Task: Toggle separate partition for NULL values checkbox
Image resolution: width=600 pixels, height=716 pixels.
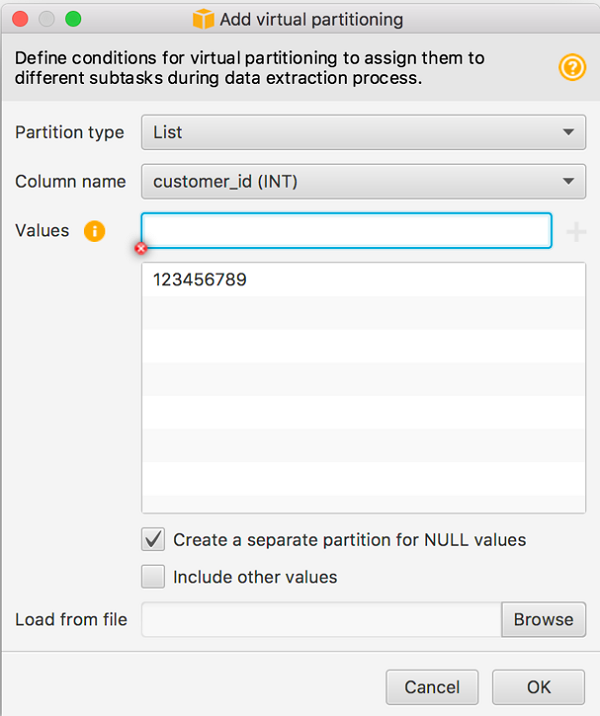Action: 154,540
